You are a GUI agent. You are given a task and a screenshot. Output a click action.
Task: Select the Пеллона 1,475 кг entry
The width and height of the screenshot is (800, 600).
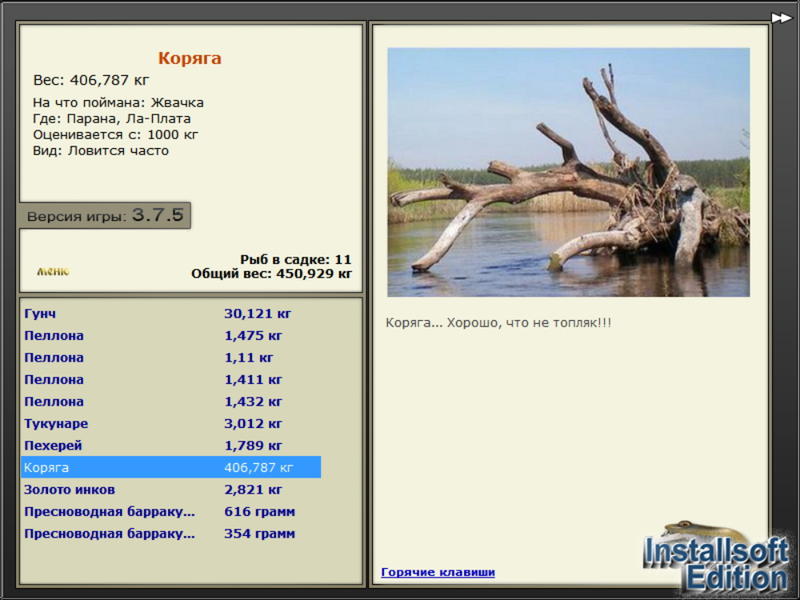coord(171,335)
